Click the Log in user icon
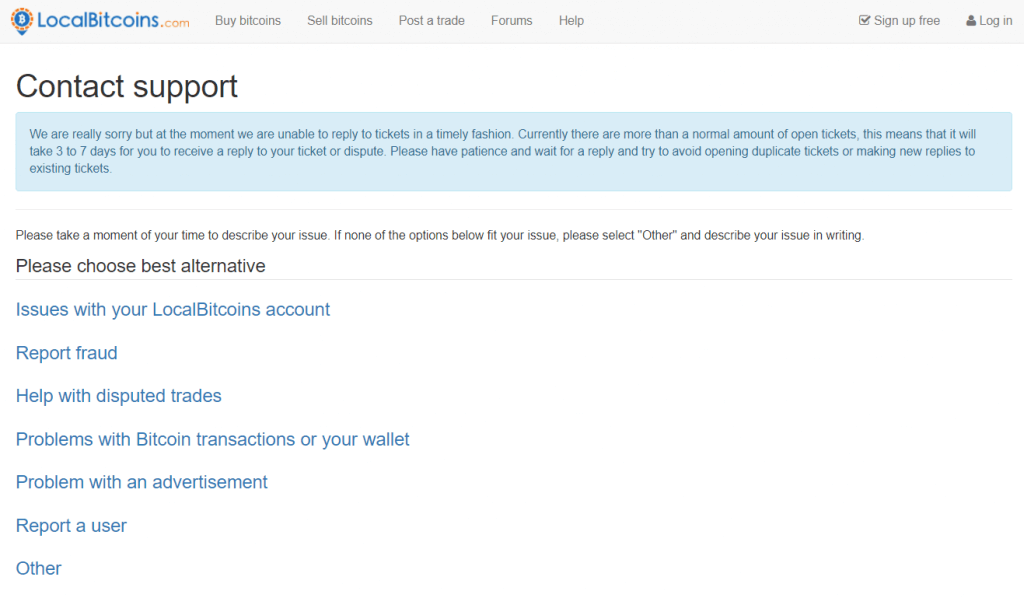Viewport: 1024px width, 598px height. [971, 21]
